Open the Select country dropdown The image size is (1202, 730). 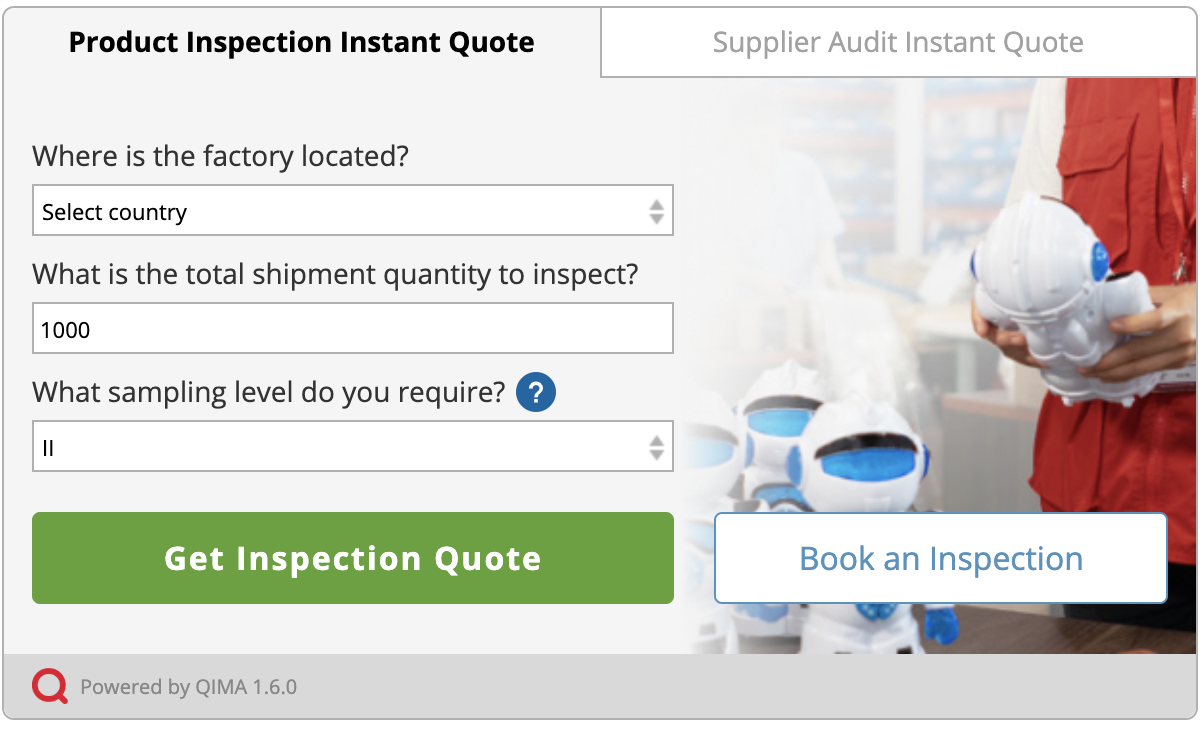(340, 211)
